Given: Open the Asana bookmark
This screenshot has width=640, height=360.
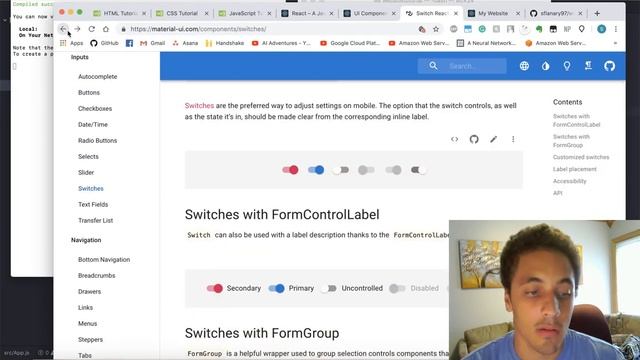Looking at the screenshot, I should [x=185, y=43].
